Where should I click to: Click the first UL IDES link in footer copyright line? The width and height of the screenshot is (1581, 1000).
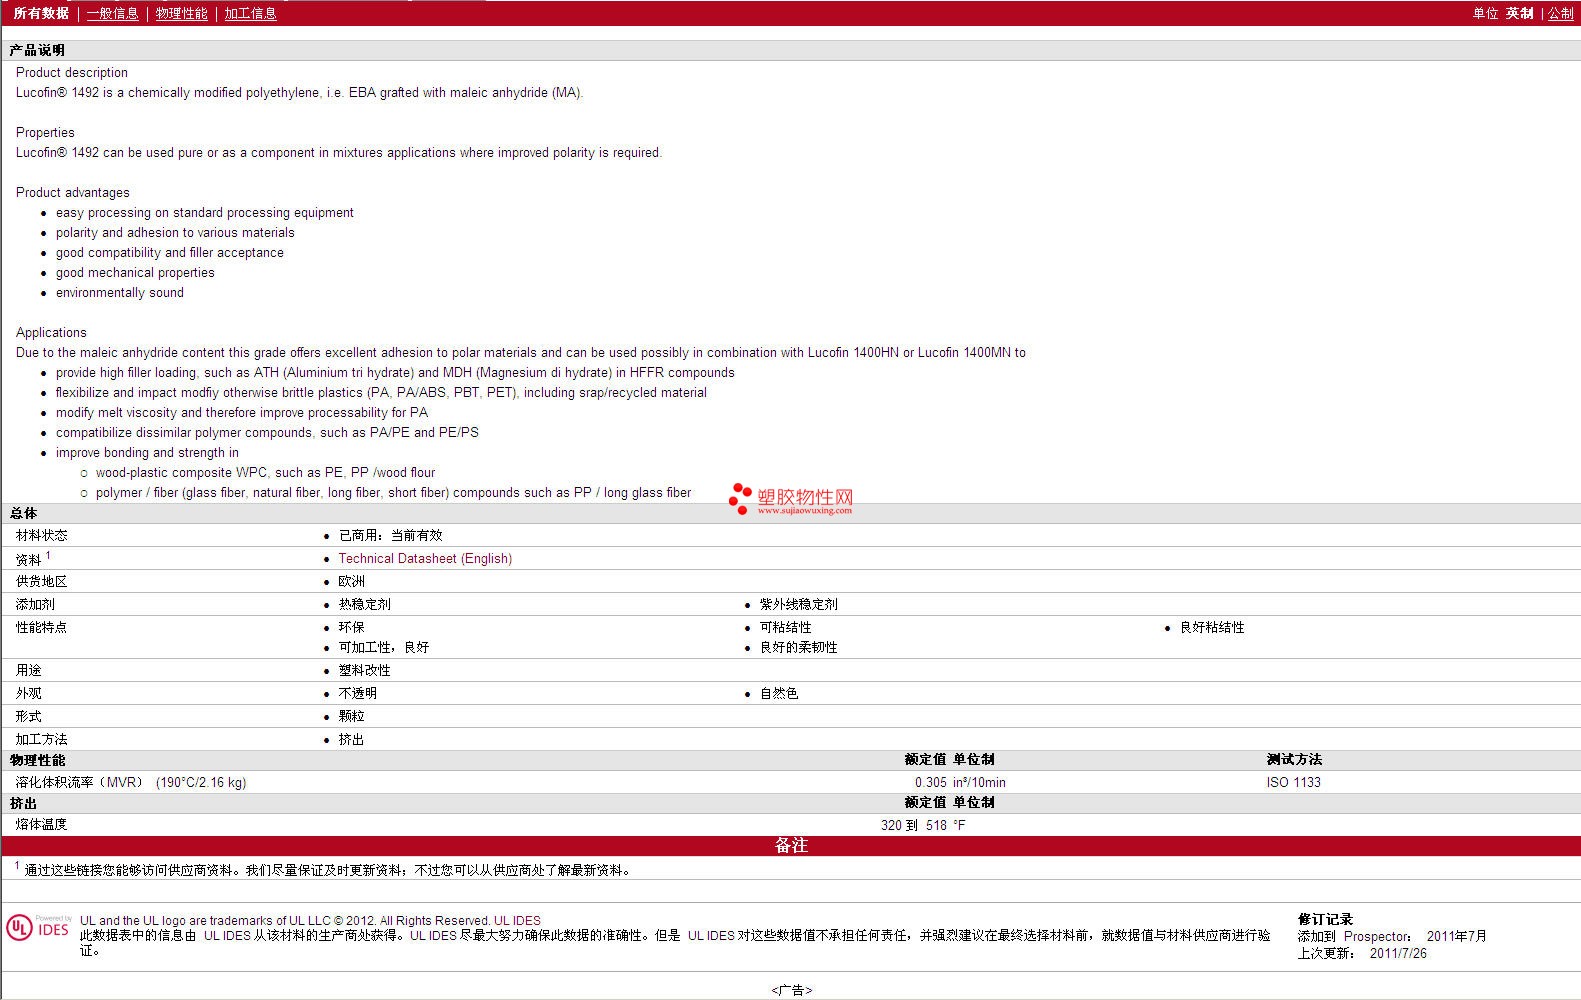pos(517,920)
